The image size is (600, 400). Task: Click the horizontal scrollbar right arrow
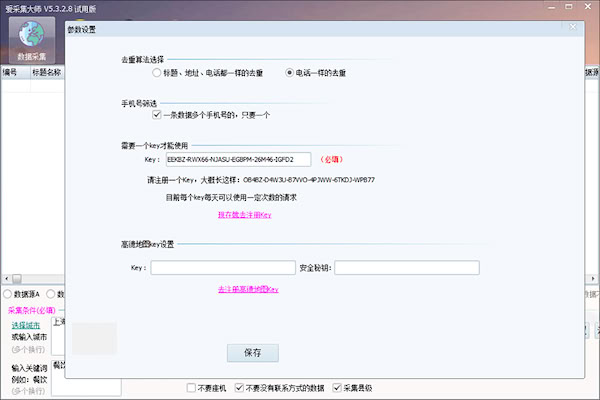tap(593, 278)
